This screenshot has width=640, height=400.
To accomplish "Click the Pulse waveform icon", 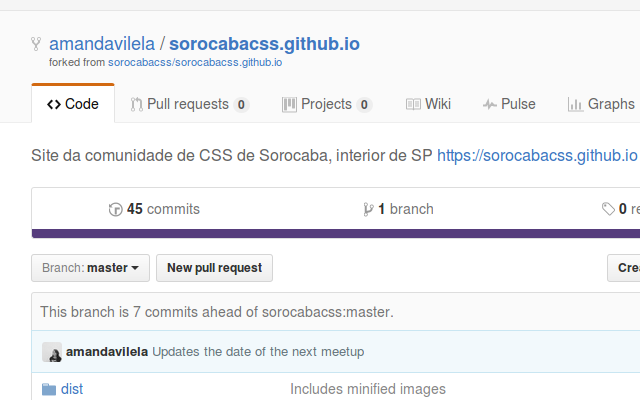I will [x=489, y=105].
